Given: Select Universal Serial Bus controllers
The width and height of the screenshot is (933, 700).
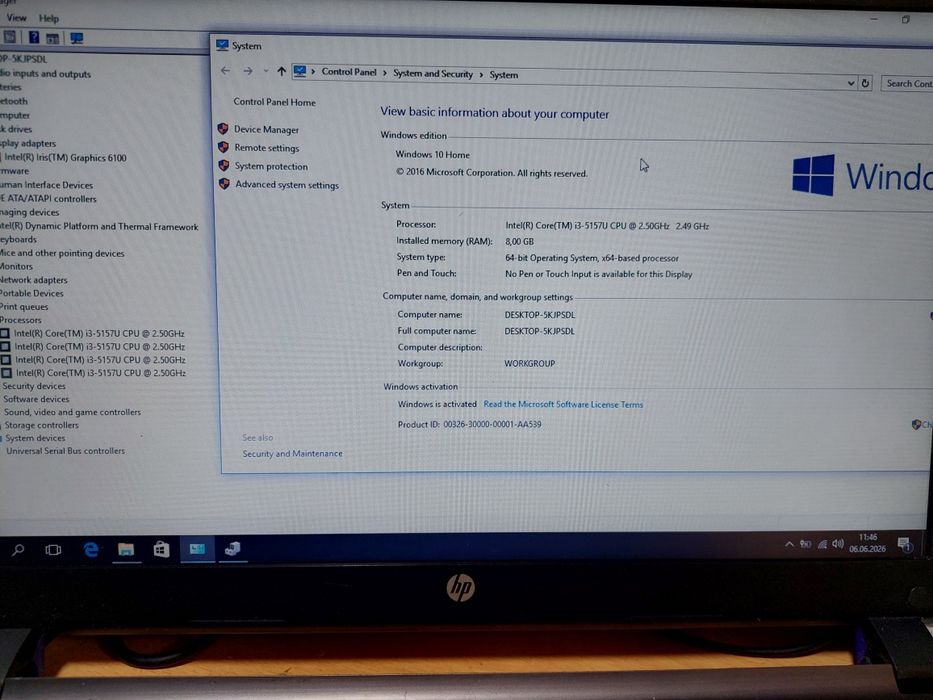Looking at the screenshot, I should point(65,451).
